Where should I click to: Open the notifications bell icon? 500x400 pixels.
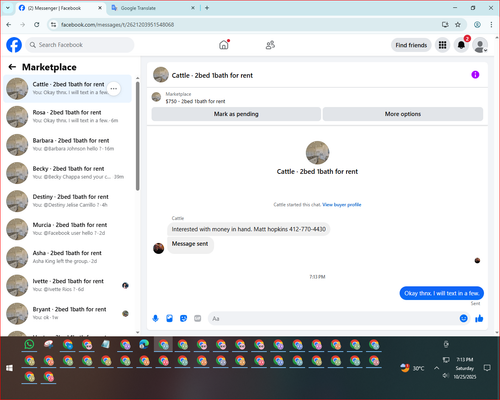pyautogui.click(x=461, y=45)
